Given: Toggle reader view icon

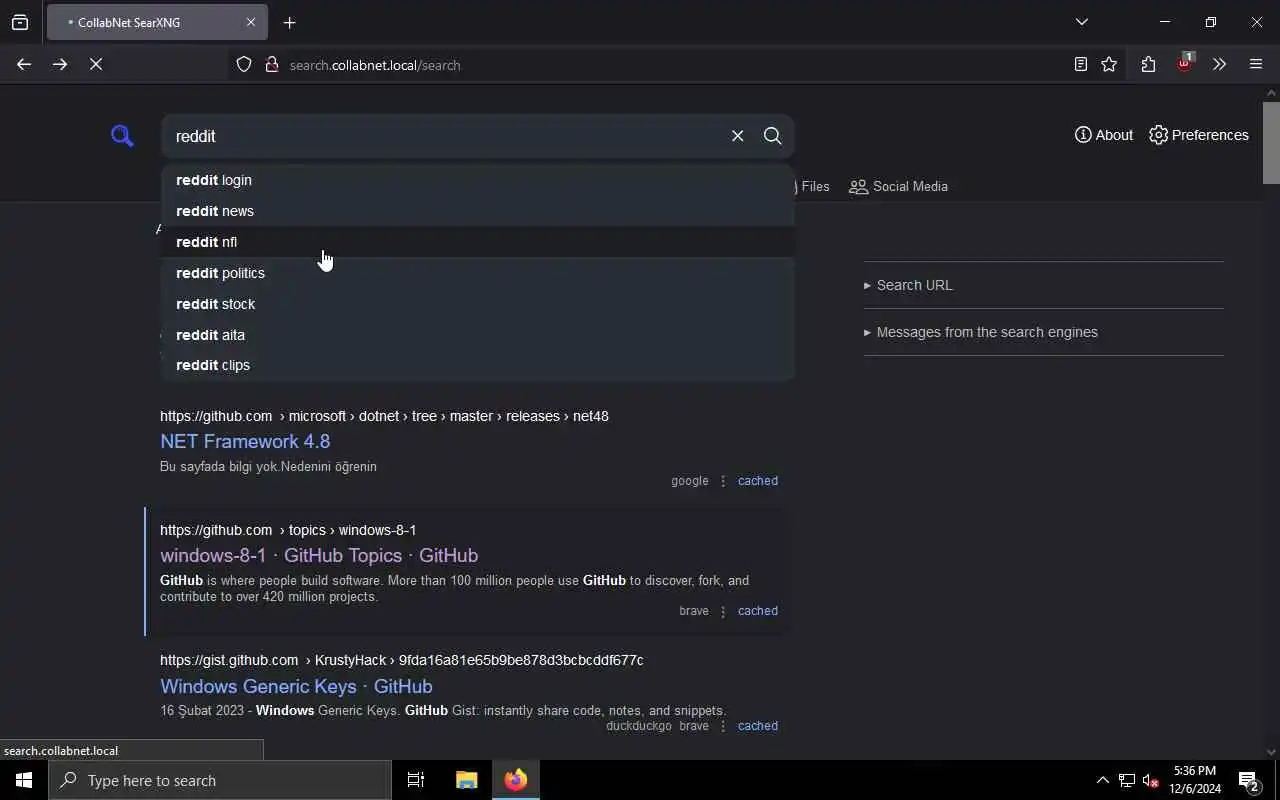Looking at the screenshot, I should [x=1080, y=64].
